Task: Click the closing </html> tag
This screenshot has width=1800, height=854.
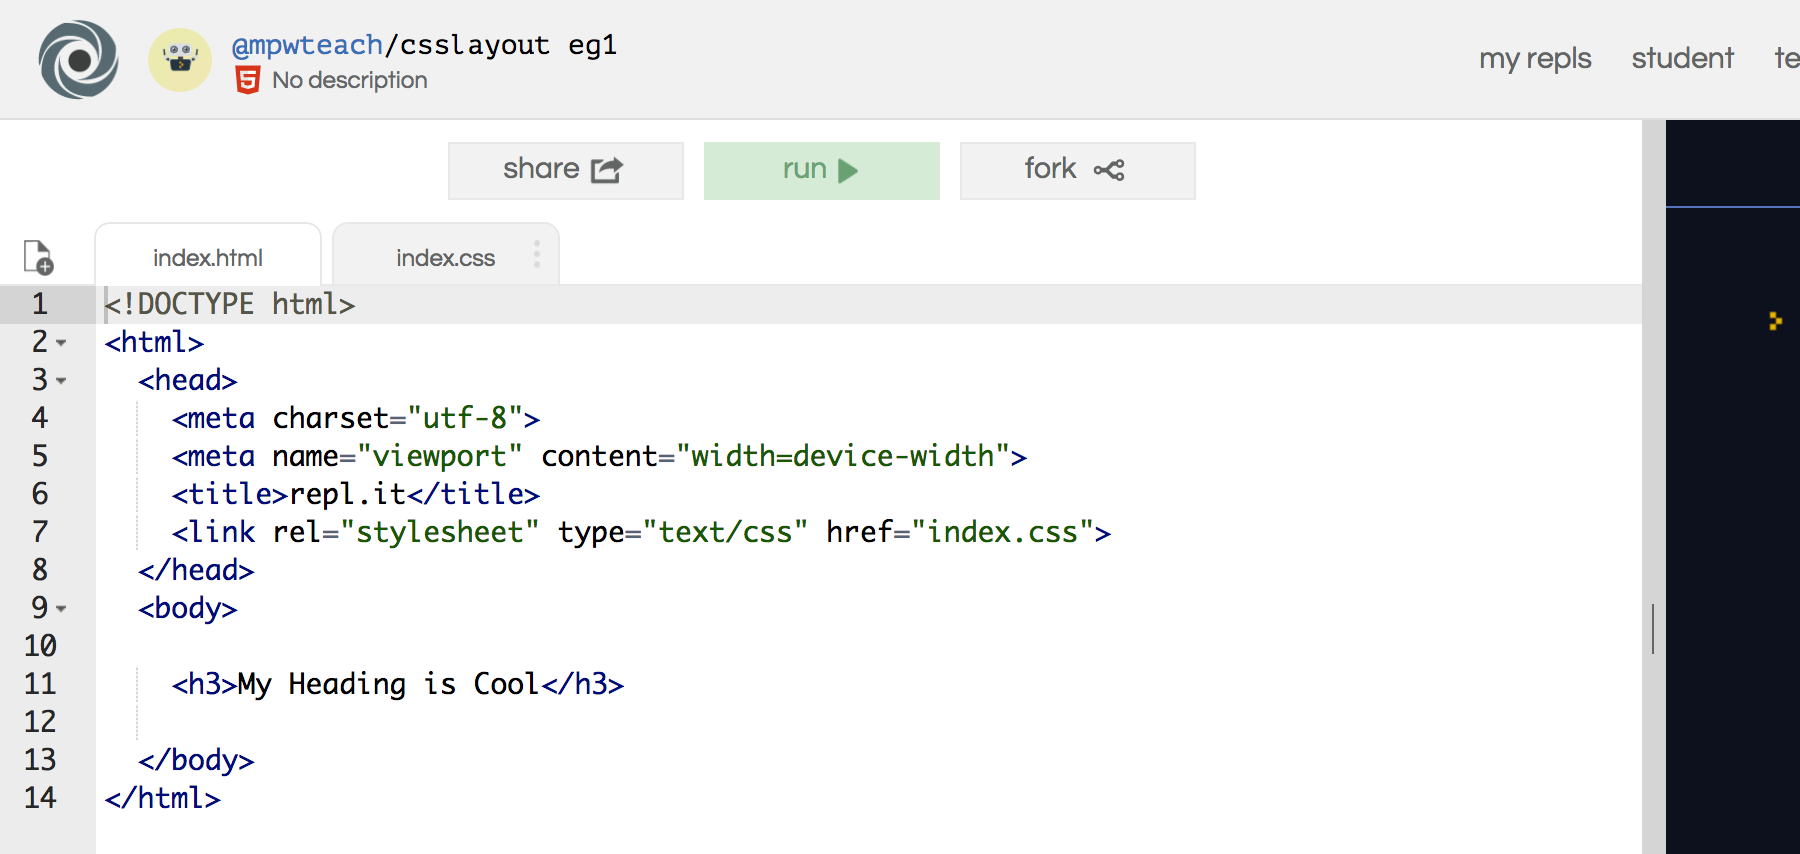Action: 162,798
